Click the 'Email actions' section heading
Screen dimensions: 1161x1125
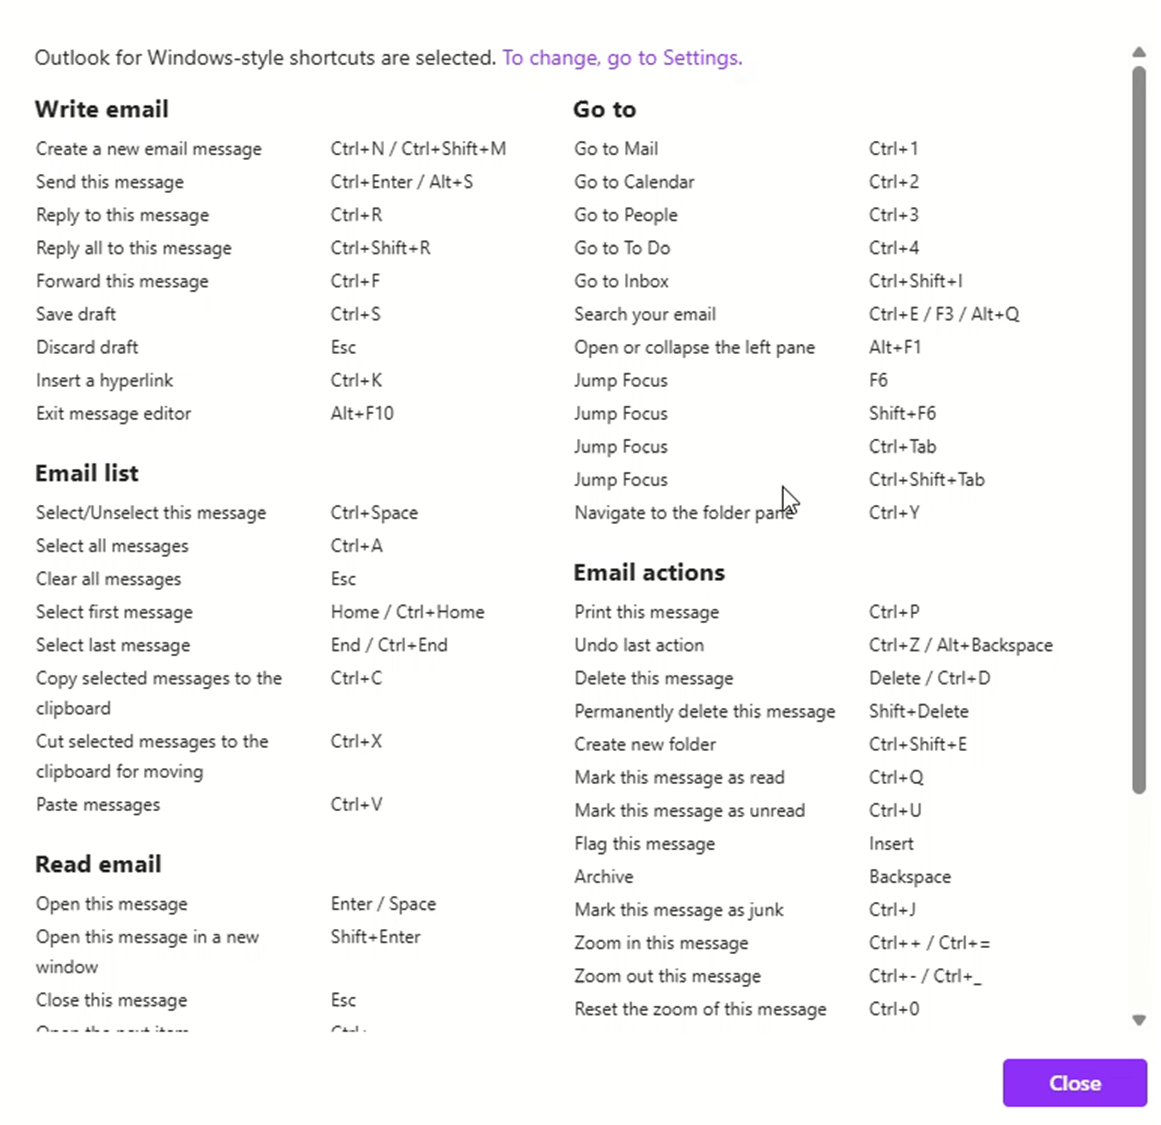pos(649,572)
